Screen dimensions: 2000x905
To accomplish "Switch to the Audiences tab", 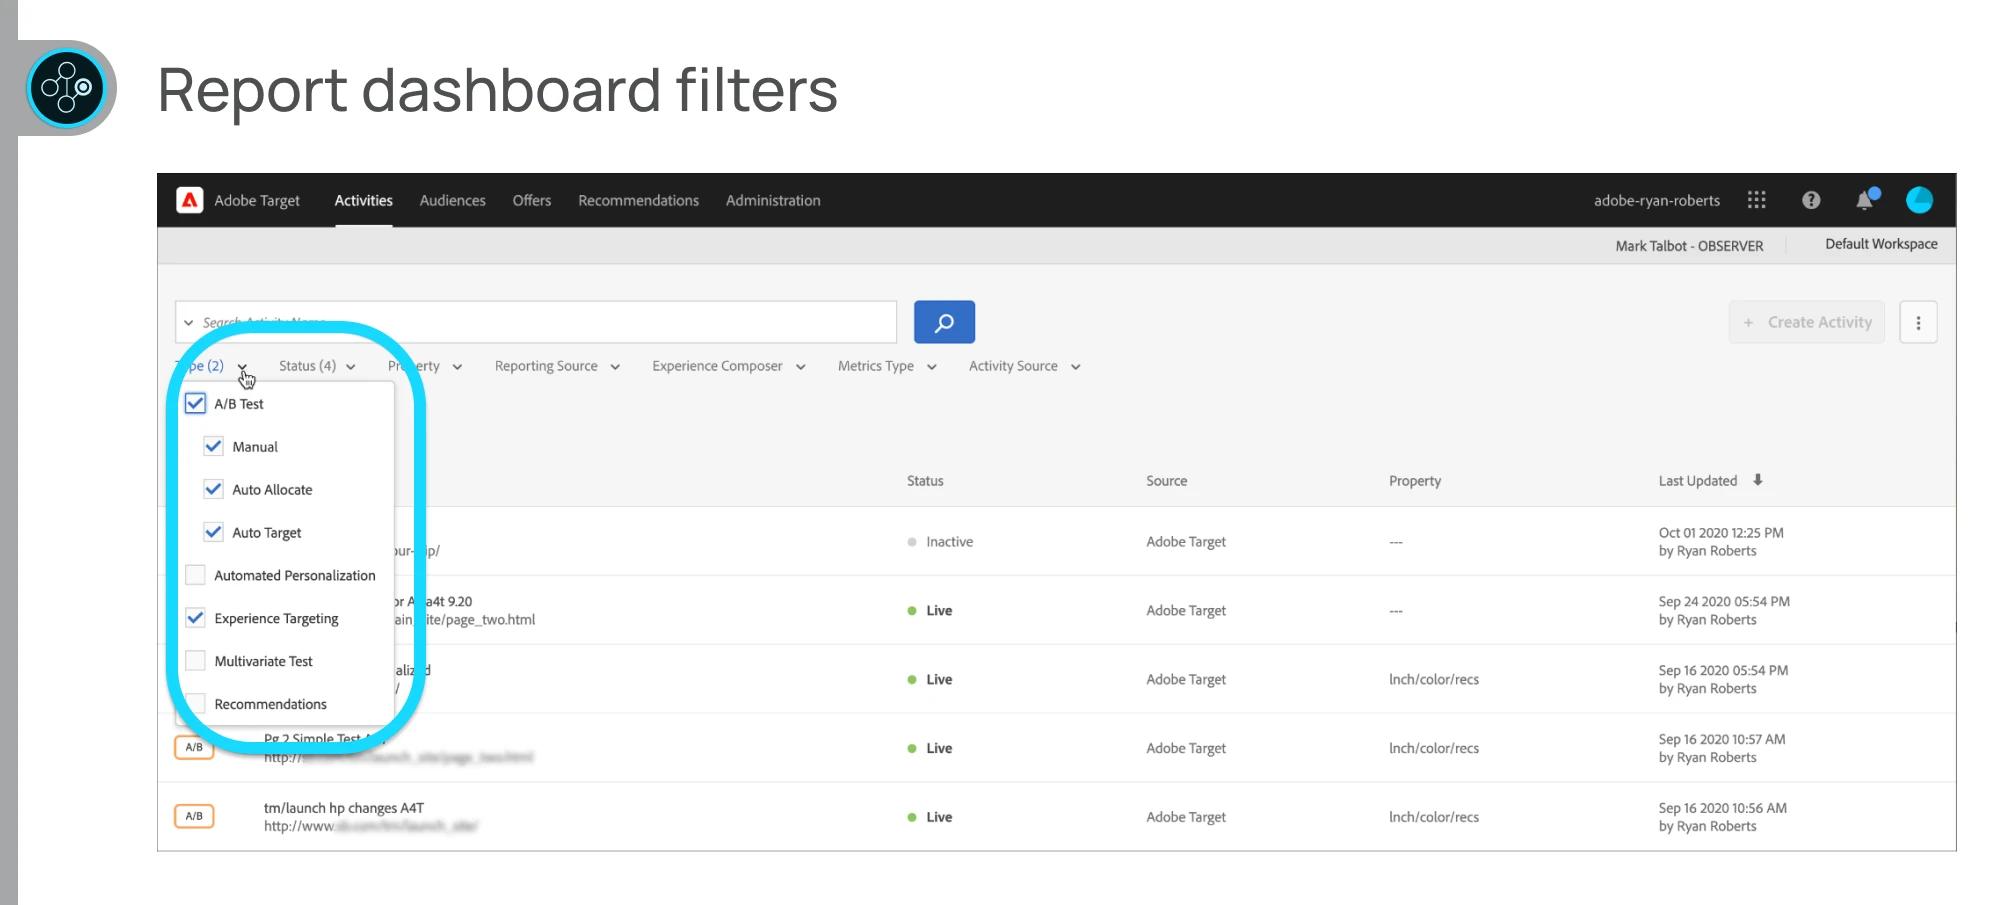I will coord(452,200).
